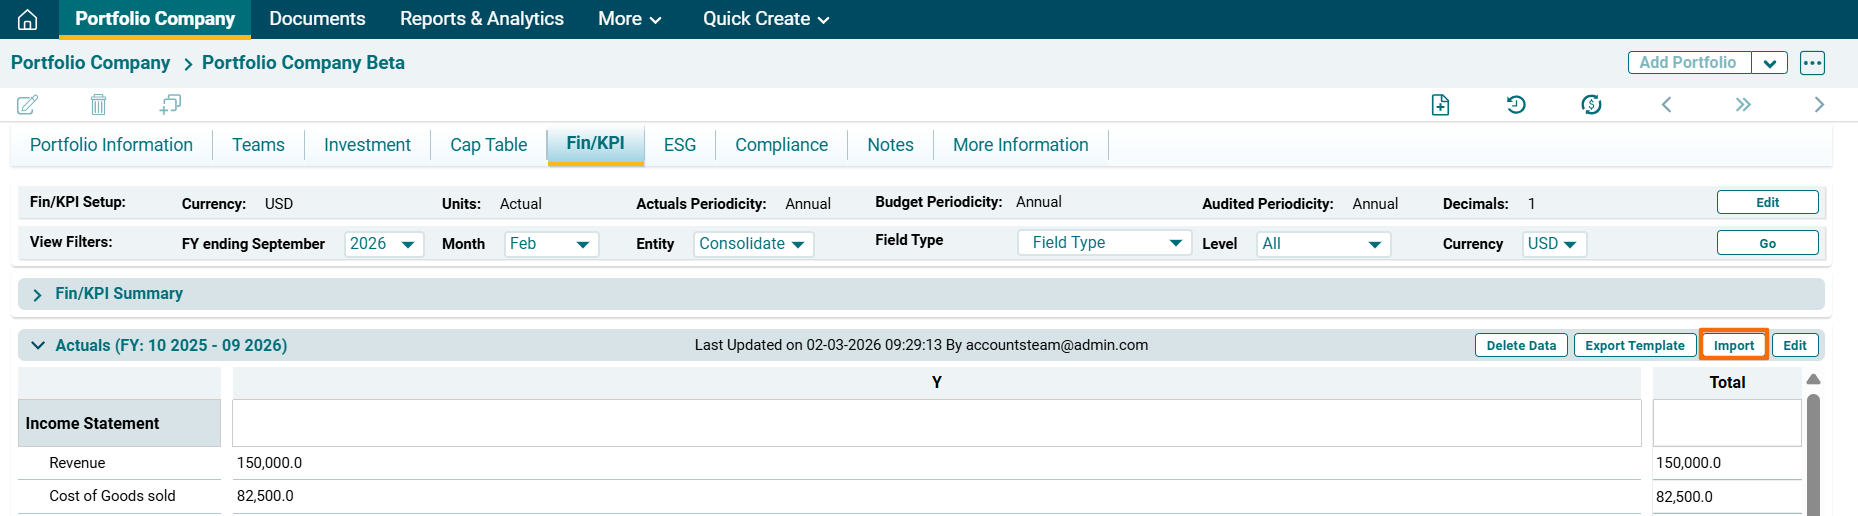The width and height of the screenshot is (1858, 516).
Task: Click the add document icon
Action: coord(1440,105)
